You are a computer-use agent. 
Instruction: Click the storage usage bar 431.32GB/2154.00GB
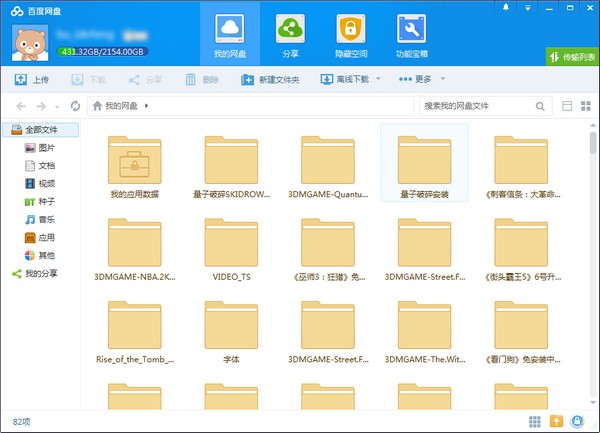click(x=103, y=52)
